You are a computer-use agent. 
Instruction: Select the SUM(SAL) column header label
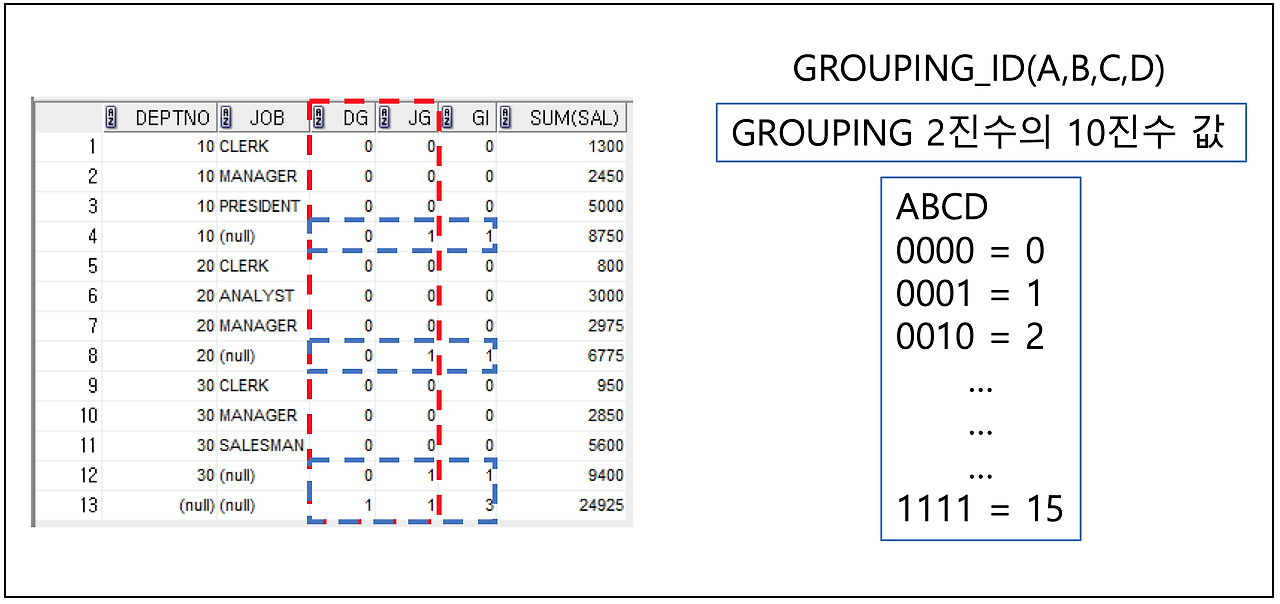point(574,118)
